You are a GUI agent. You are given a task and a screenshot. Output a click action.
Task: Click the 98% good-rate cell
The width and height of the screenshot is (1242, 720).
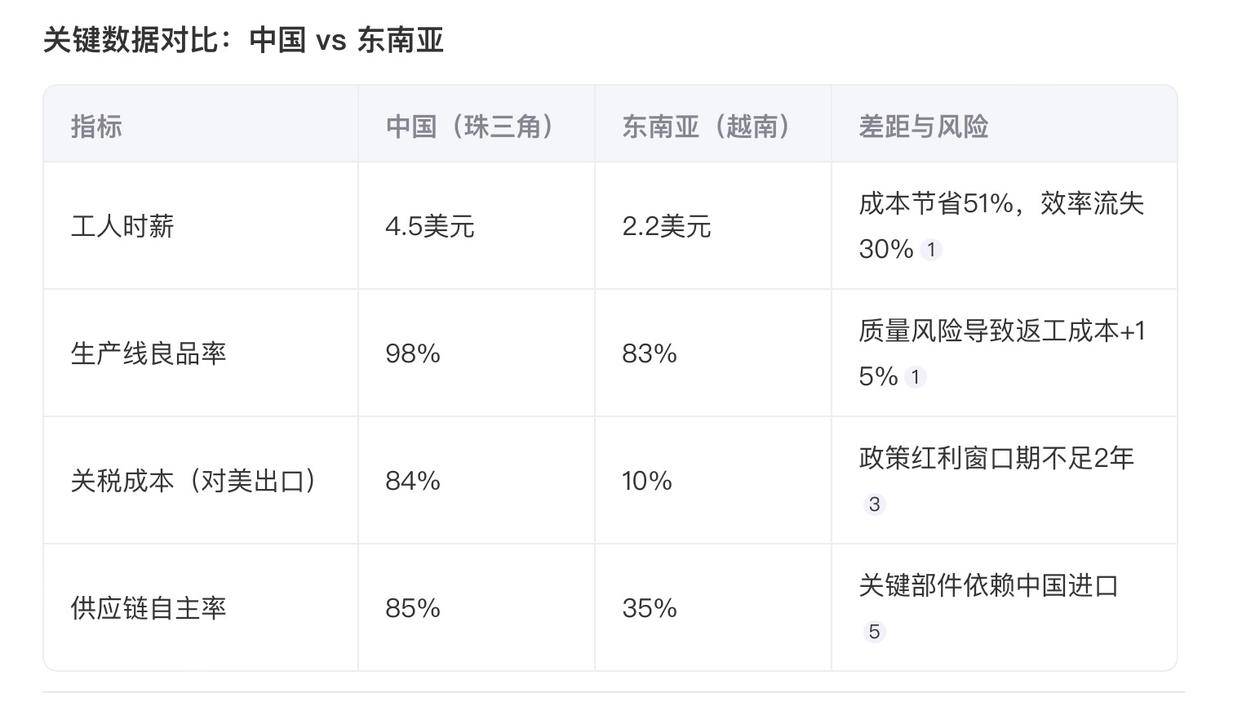point(413,353)
